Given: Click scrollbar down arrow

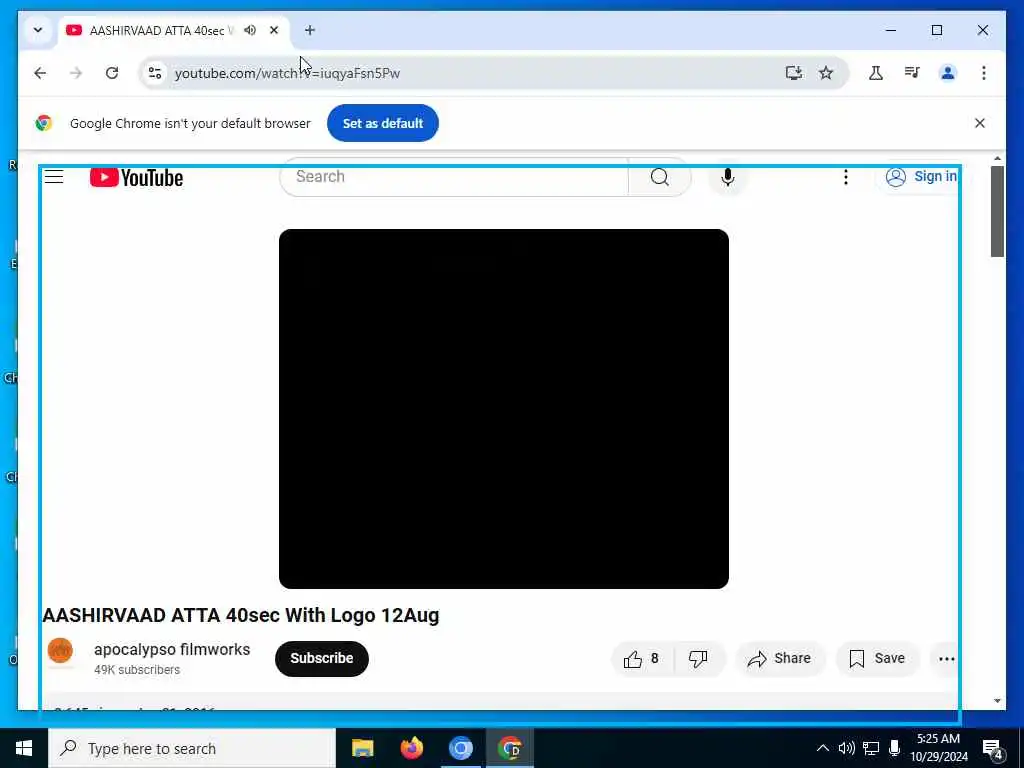Looking at the screenshot, I should [x=997, y=701].
